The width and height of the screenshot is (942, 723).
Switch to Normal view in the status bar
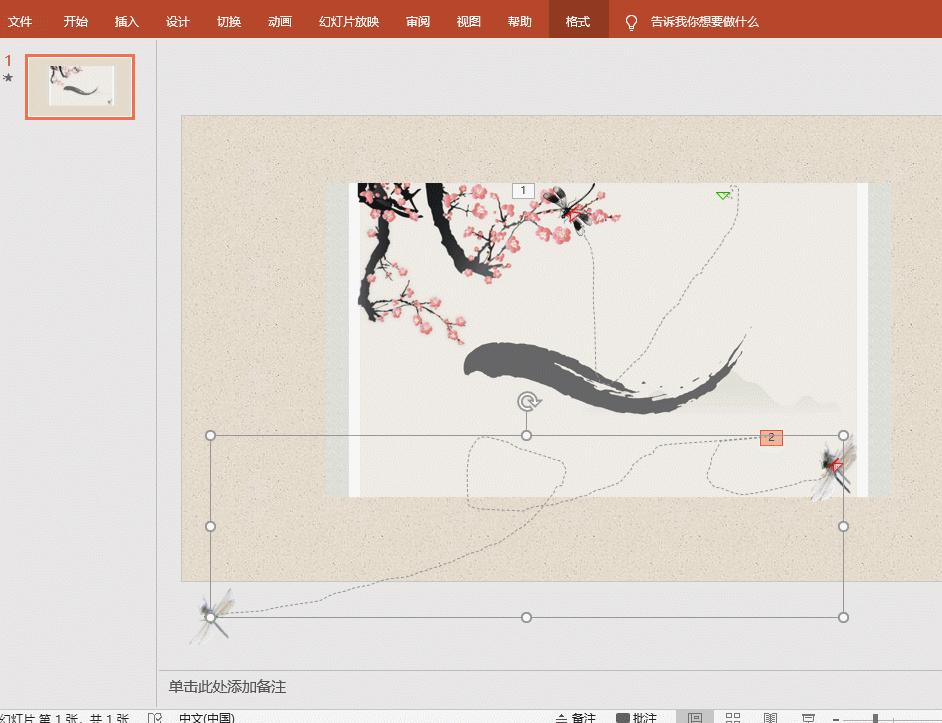pyautogui.click(x=696, y=716)
